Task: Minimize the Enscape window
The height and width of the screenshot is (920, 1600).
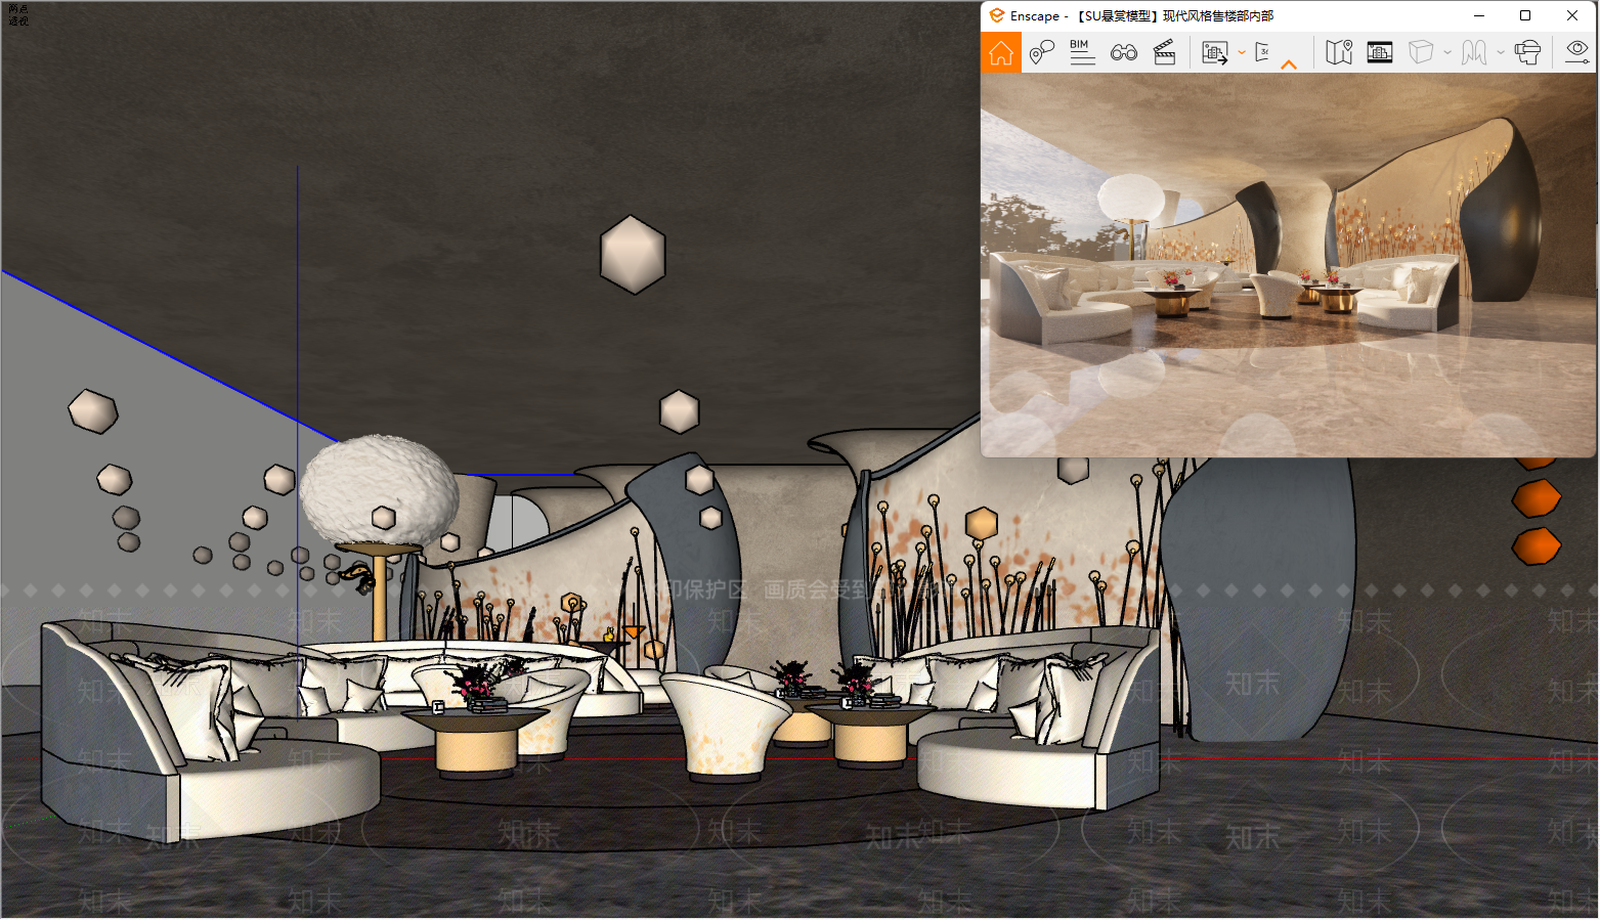Action: 1479,16
